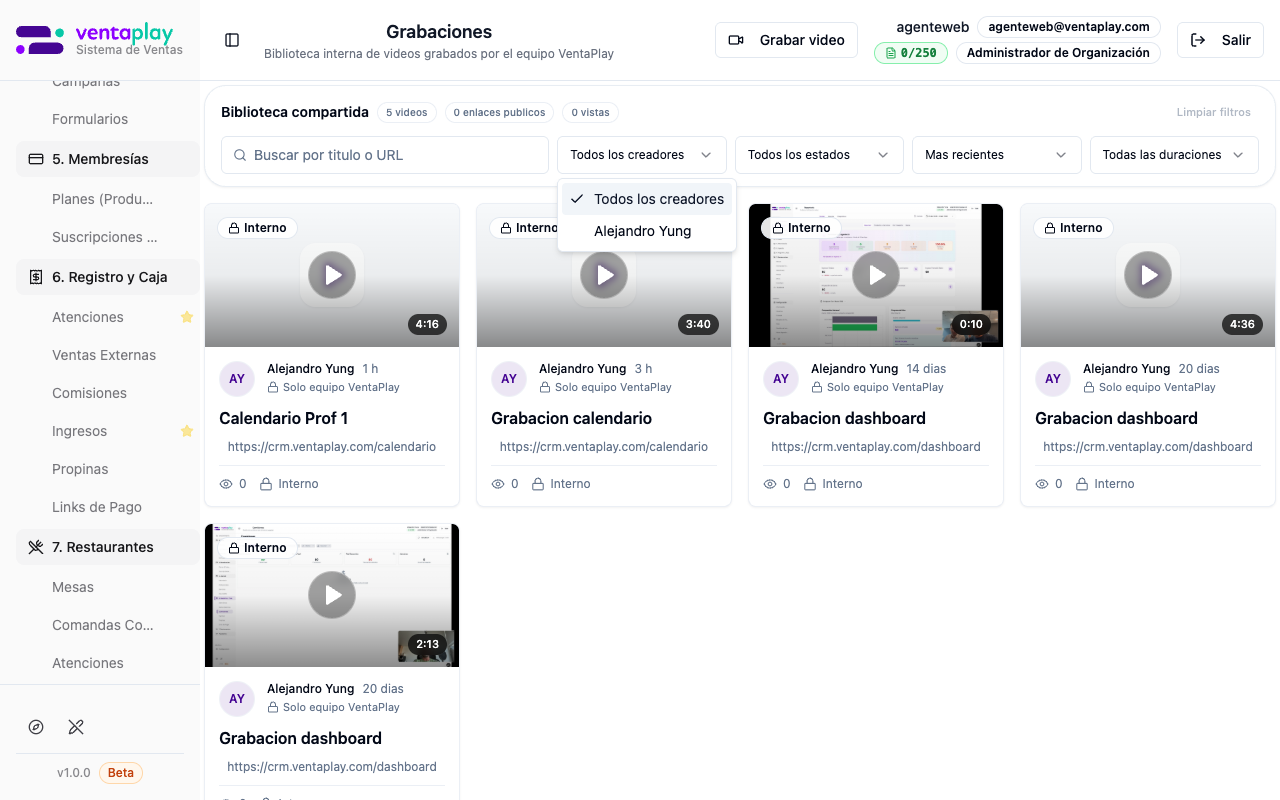Click the AY avatar on Calendario Prof 1
Screen dimensions: 1280x800
pos(237,379)
